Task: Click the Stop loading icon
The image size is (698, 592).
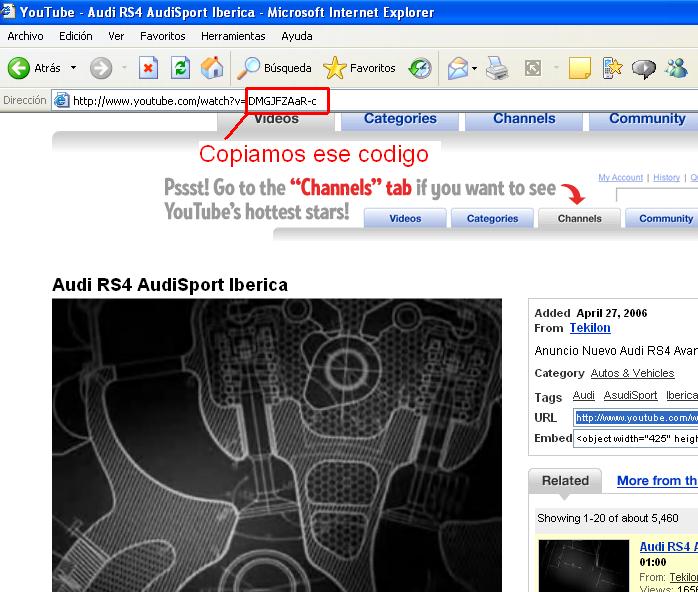Action: click(148, 68)
